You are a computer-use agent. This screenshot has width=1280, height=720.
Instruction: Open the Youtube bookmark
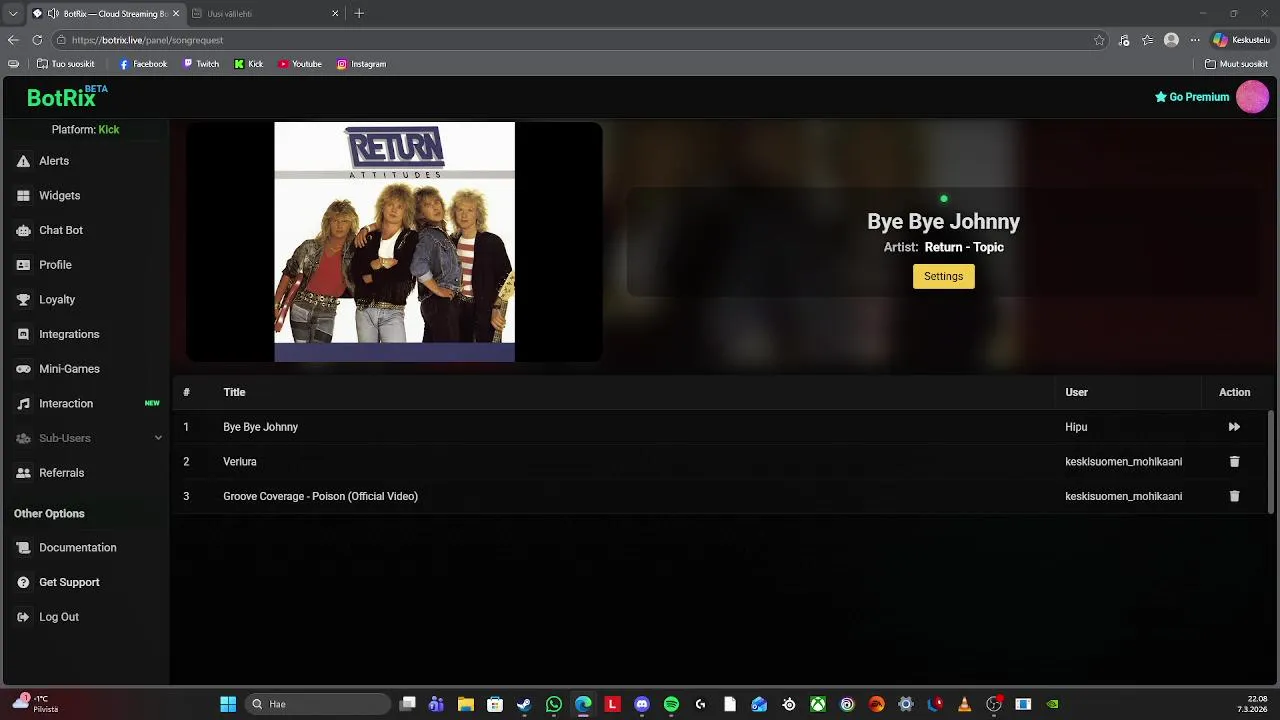[x=300, y=64]
